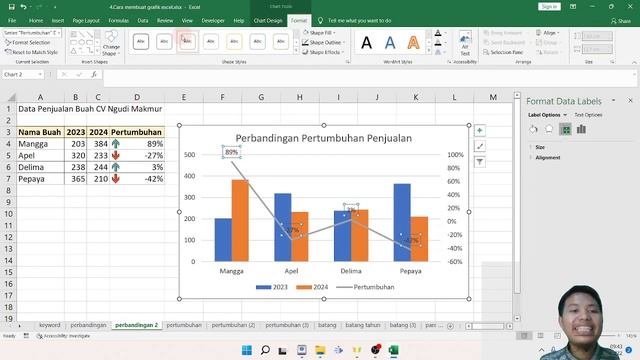640x360 pixels.
Task: Switch to Excel icon in the taskbar
Action: [x=393, y=350]
